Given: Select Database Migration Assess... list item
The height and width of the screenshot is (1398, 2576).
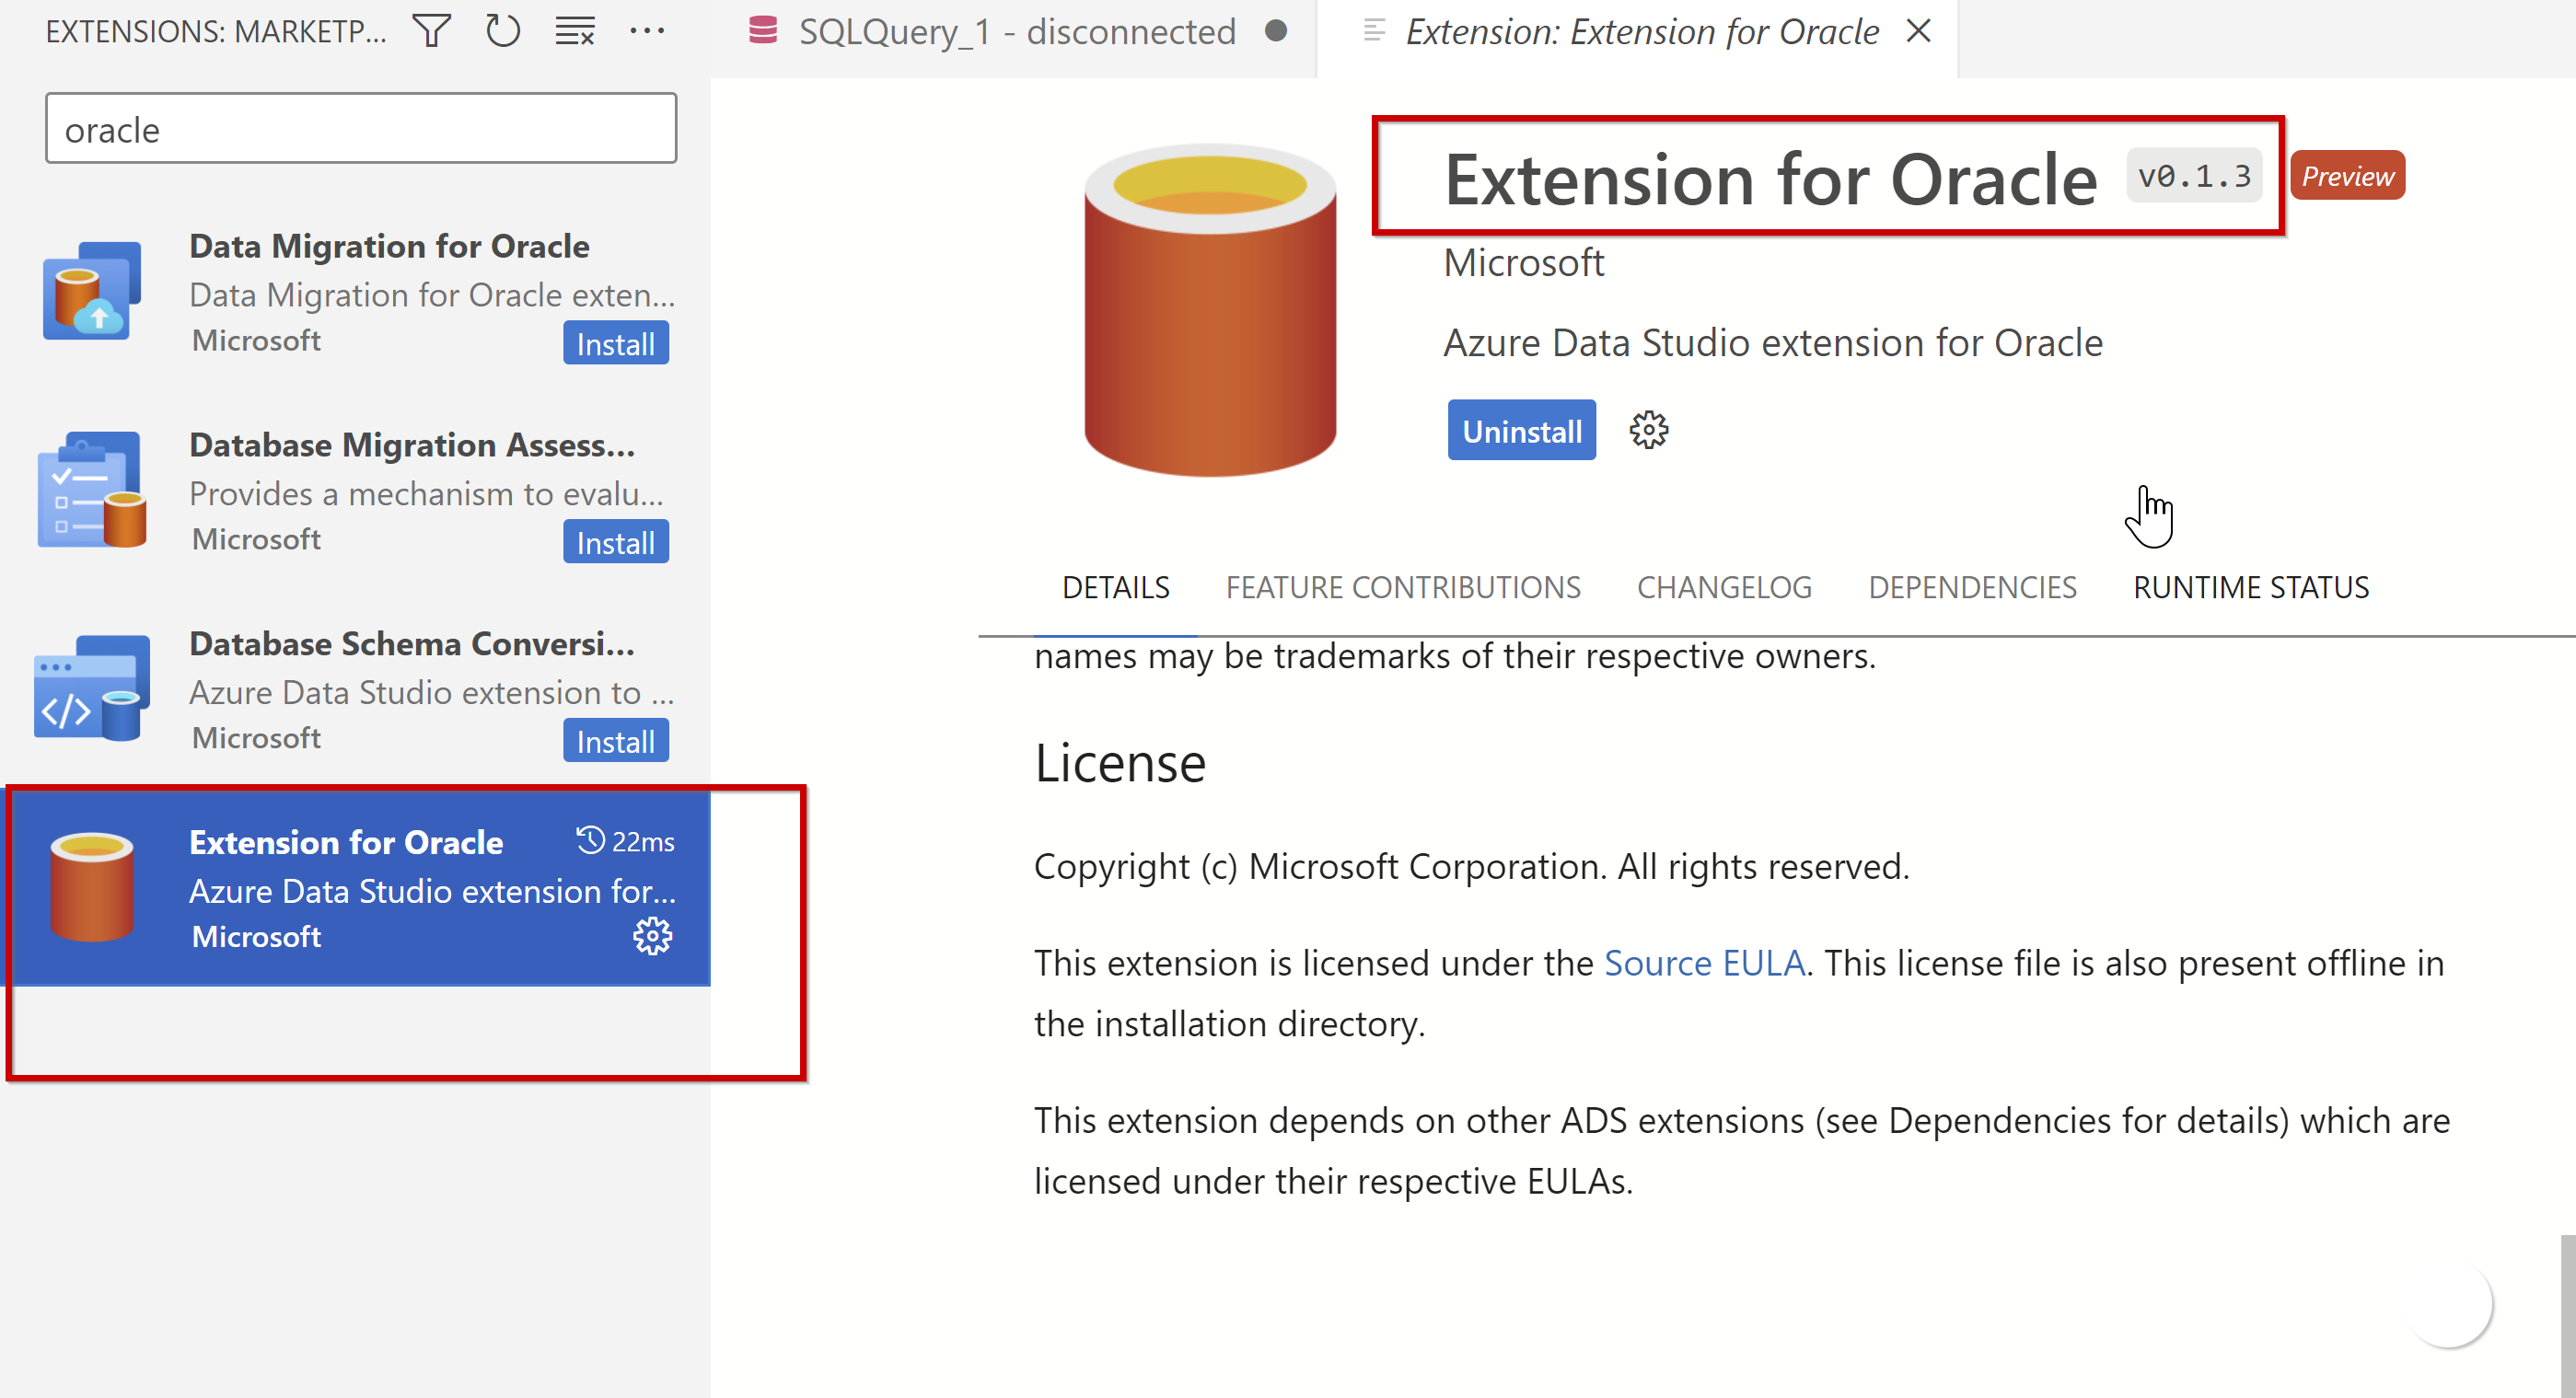Looking at the screenshot, I should (356, 490).
